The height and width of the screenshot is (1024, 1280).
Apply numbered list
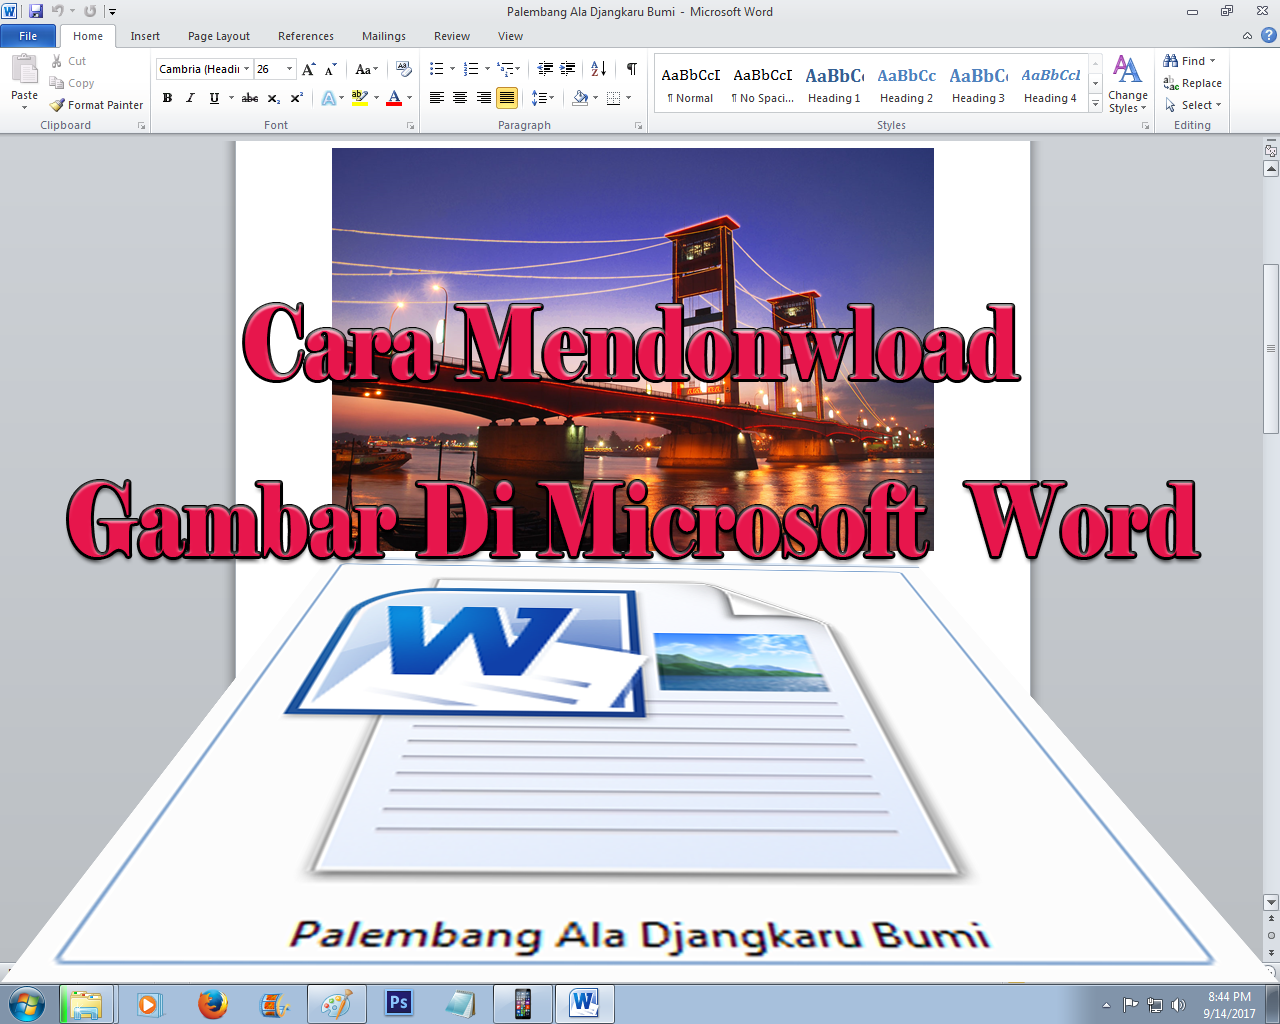(x=471, y=69)
